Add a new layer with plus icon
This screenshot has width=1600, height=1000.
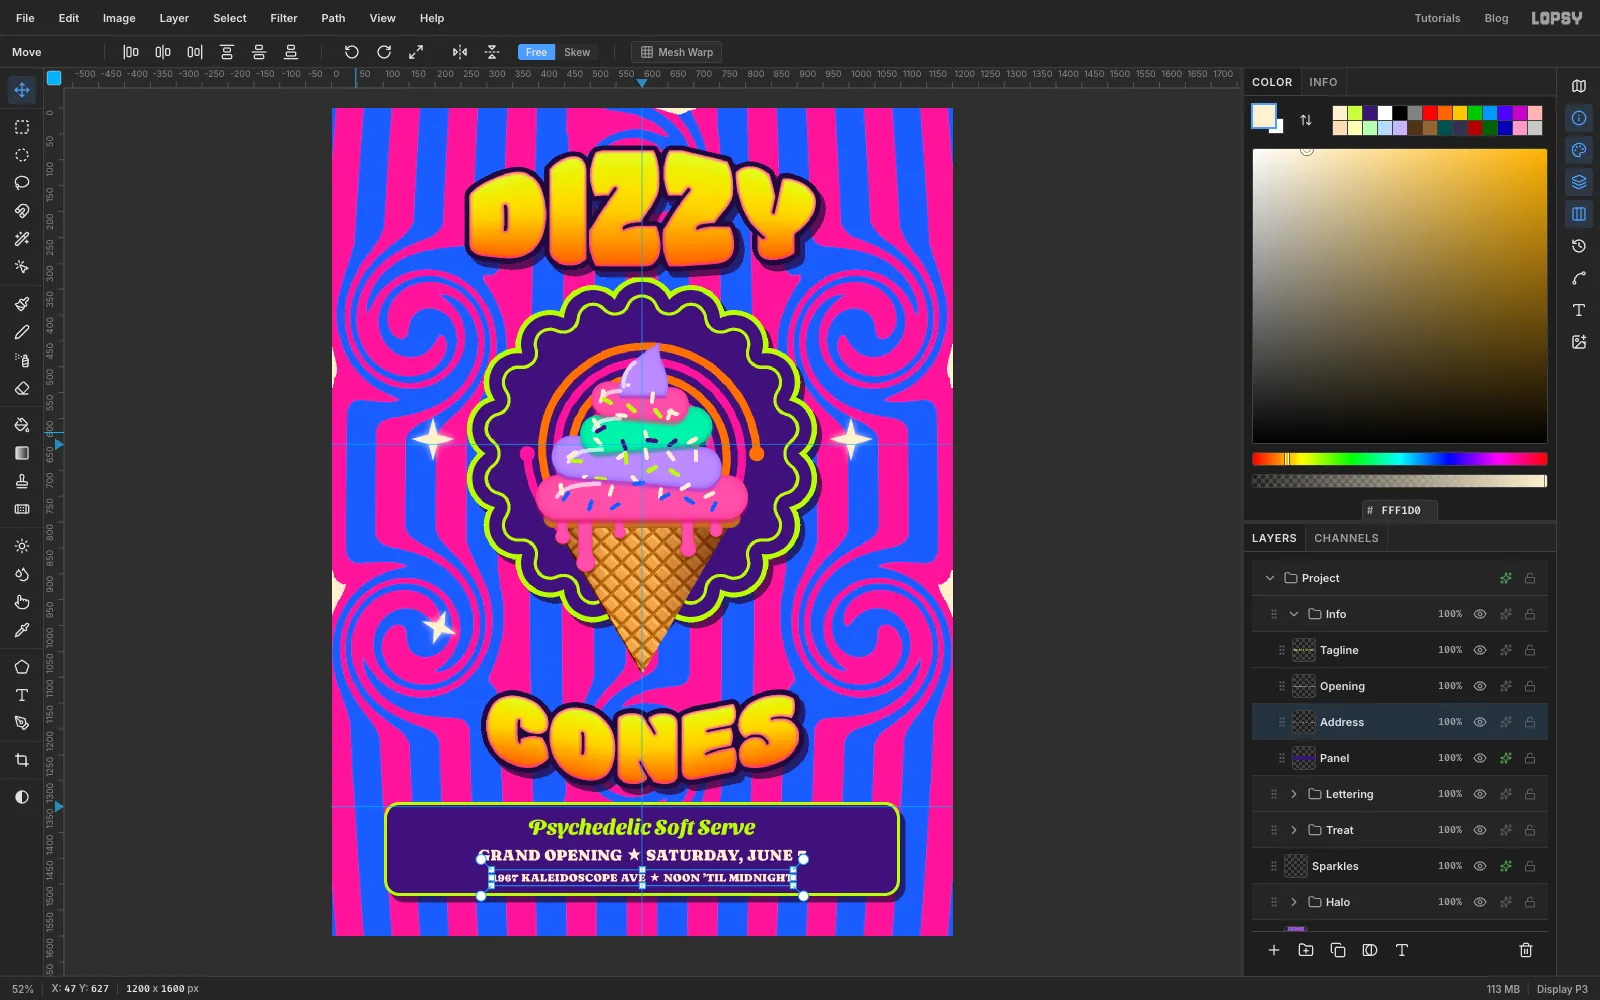(1274, 950)
